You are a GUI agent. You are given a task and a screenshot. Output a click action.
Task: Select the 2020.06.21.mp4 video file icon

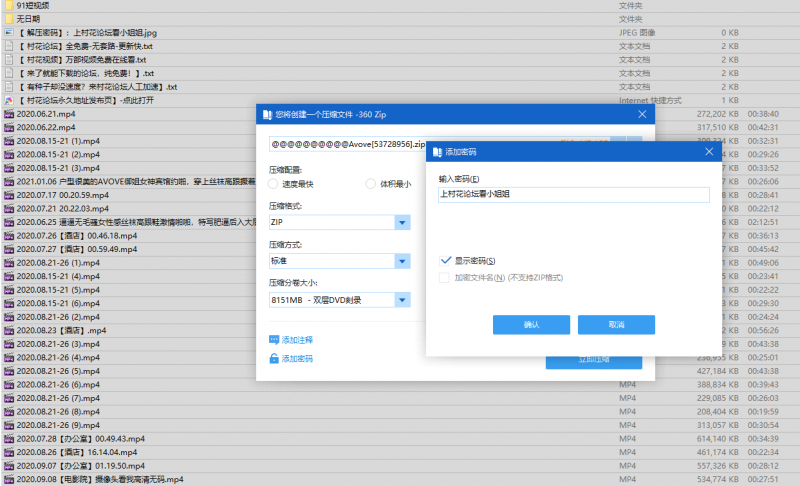coord(9,114)
